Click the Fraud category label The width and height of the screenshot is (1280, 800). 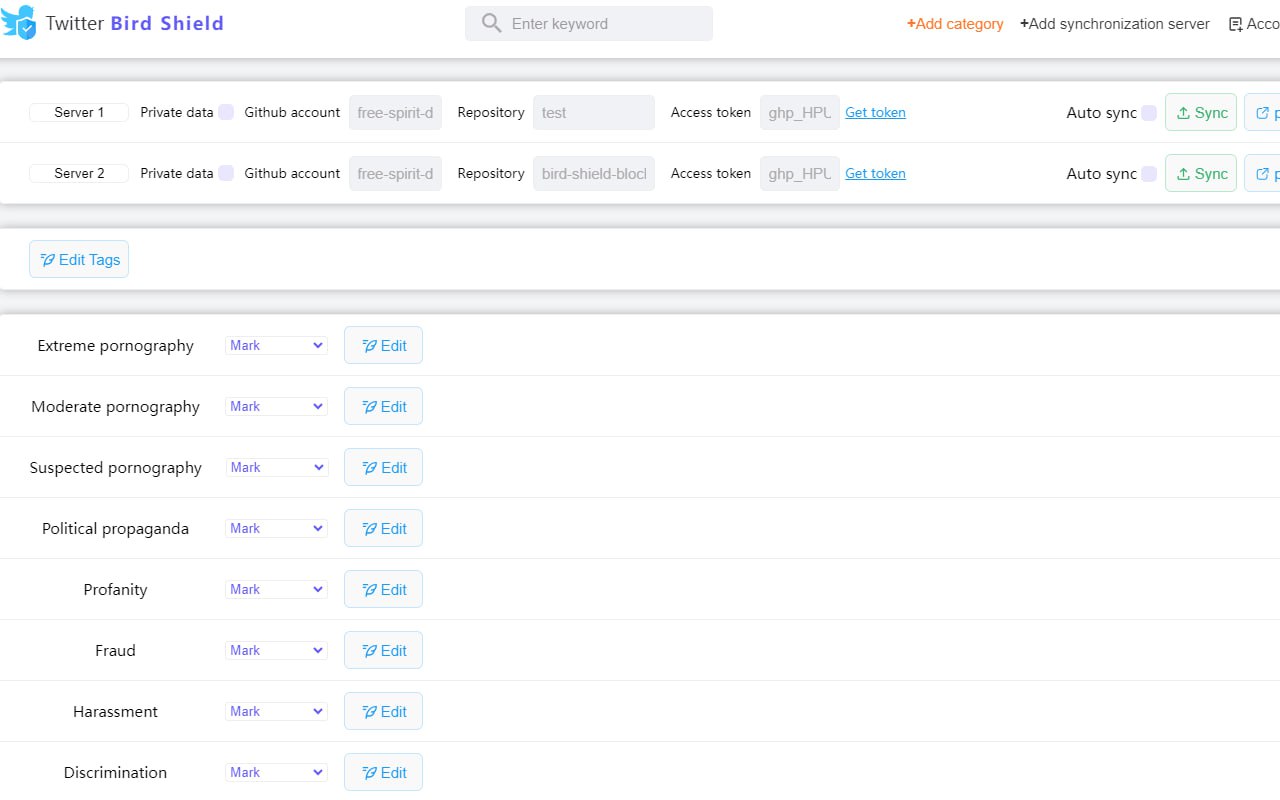click(x=115, y=651)
